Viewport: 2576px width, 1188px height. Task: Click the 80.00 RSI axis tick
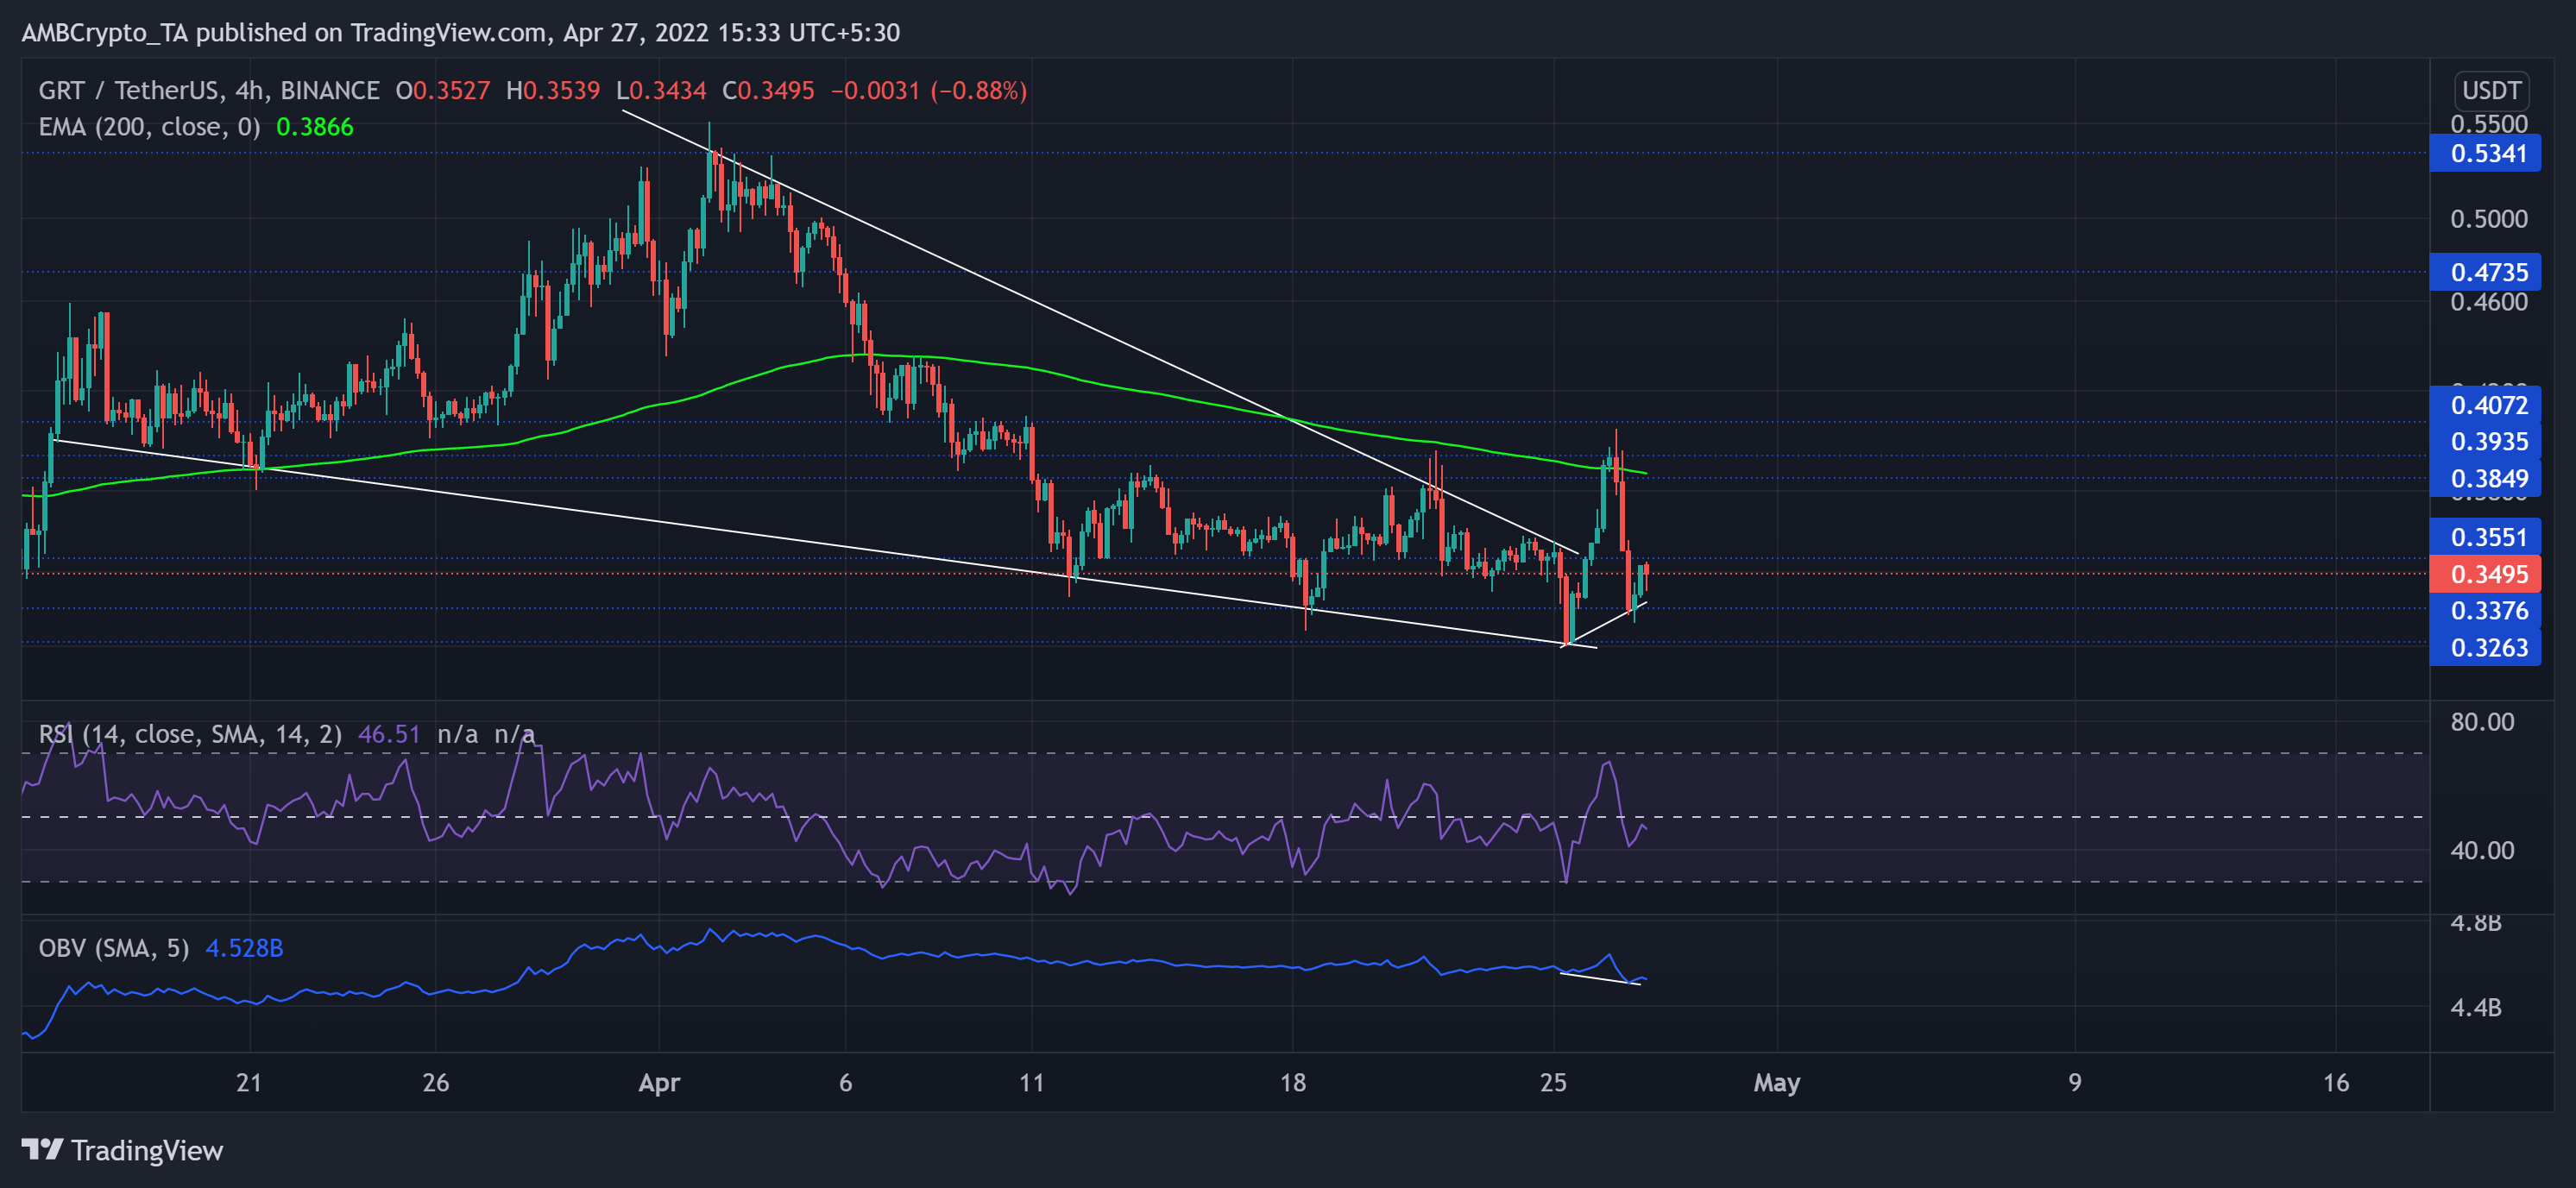click(x=2481, y=721)
